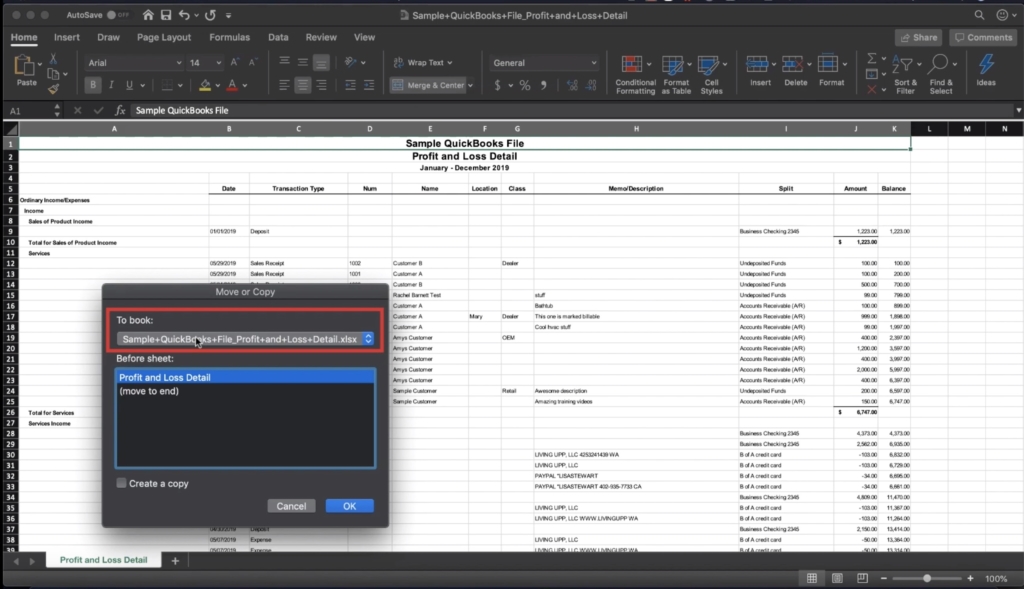Switch to Page Layout view icon
The image size is (1024, 589).
[837, 579]
